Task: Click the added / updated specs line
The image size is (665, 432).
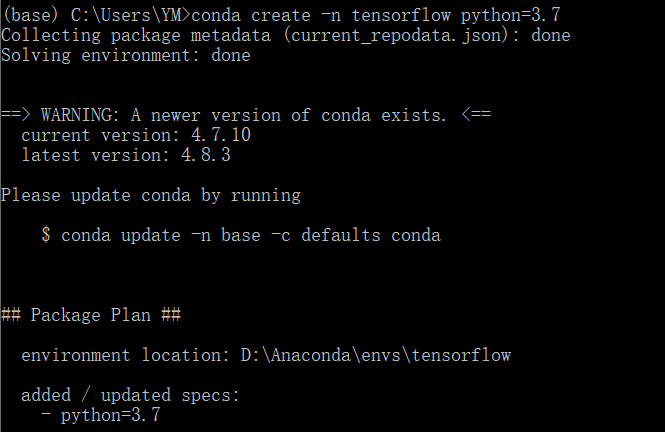Action: pyautogui.click(x=131, y=395)
